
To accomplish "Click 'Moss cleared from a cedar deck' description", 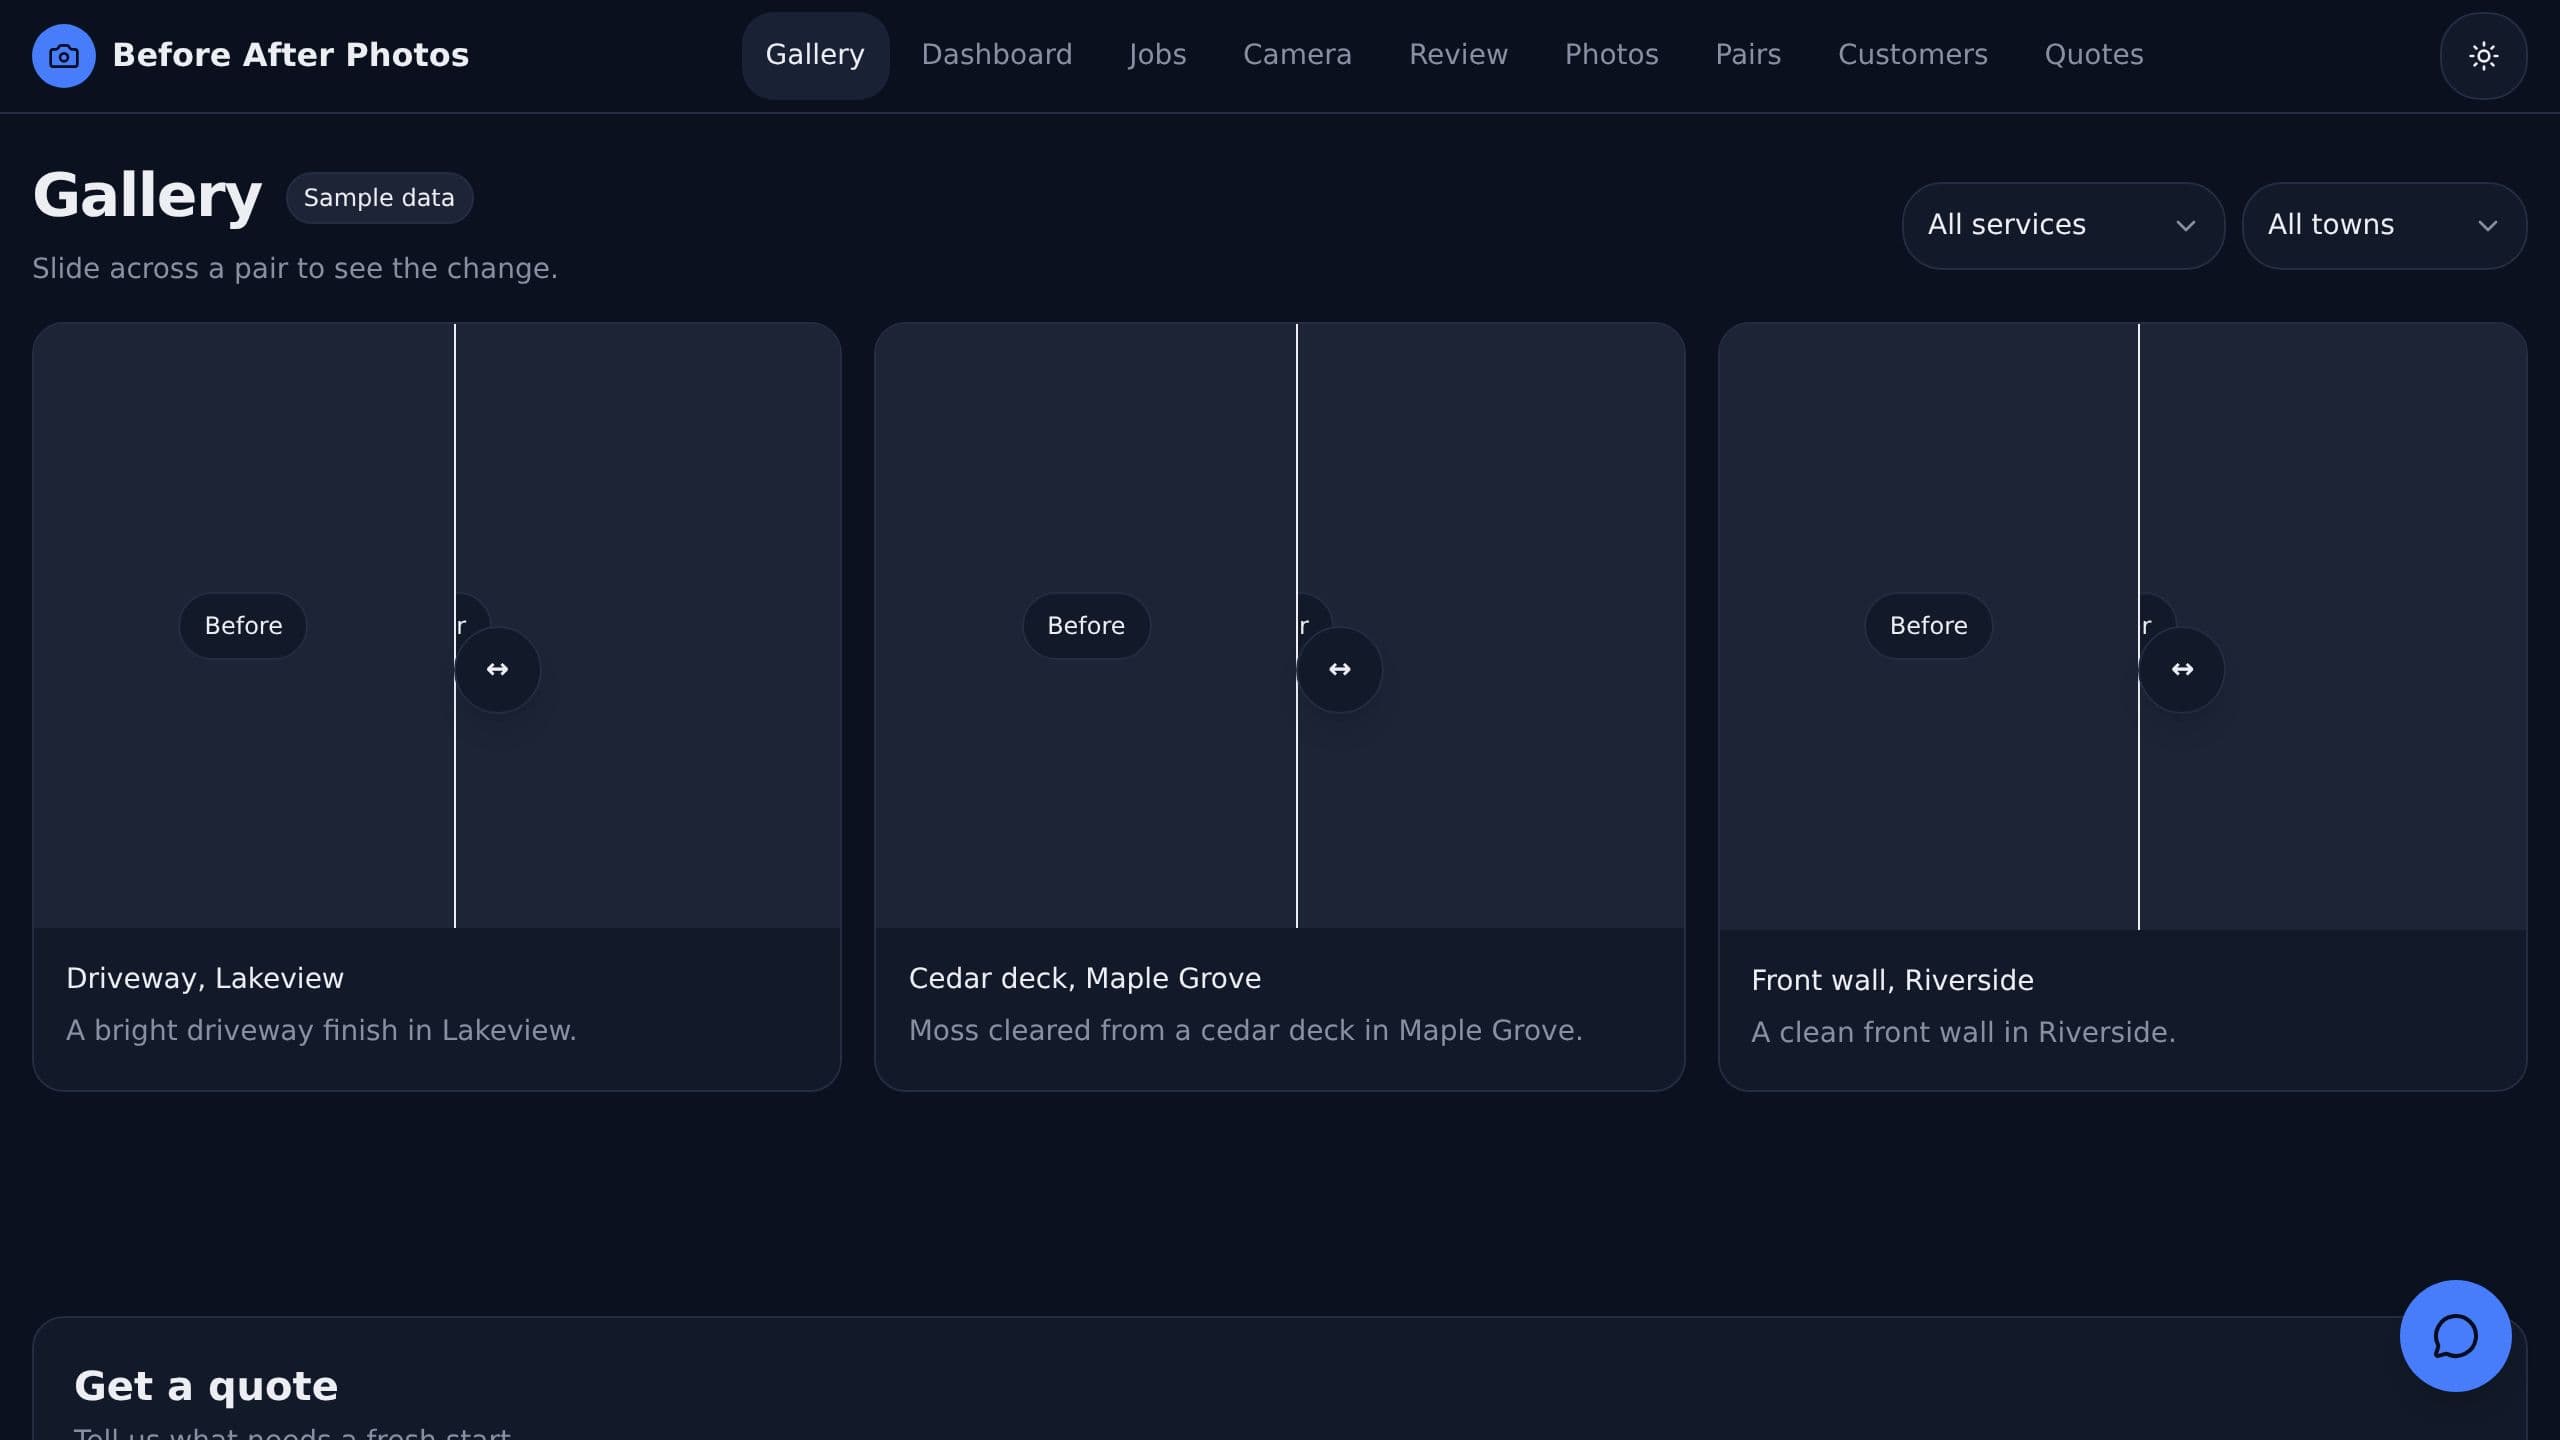I will (1245, 1030).
